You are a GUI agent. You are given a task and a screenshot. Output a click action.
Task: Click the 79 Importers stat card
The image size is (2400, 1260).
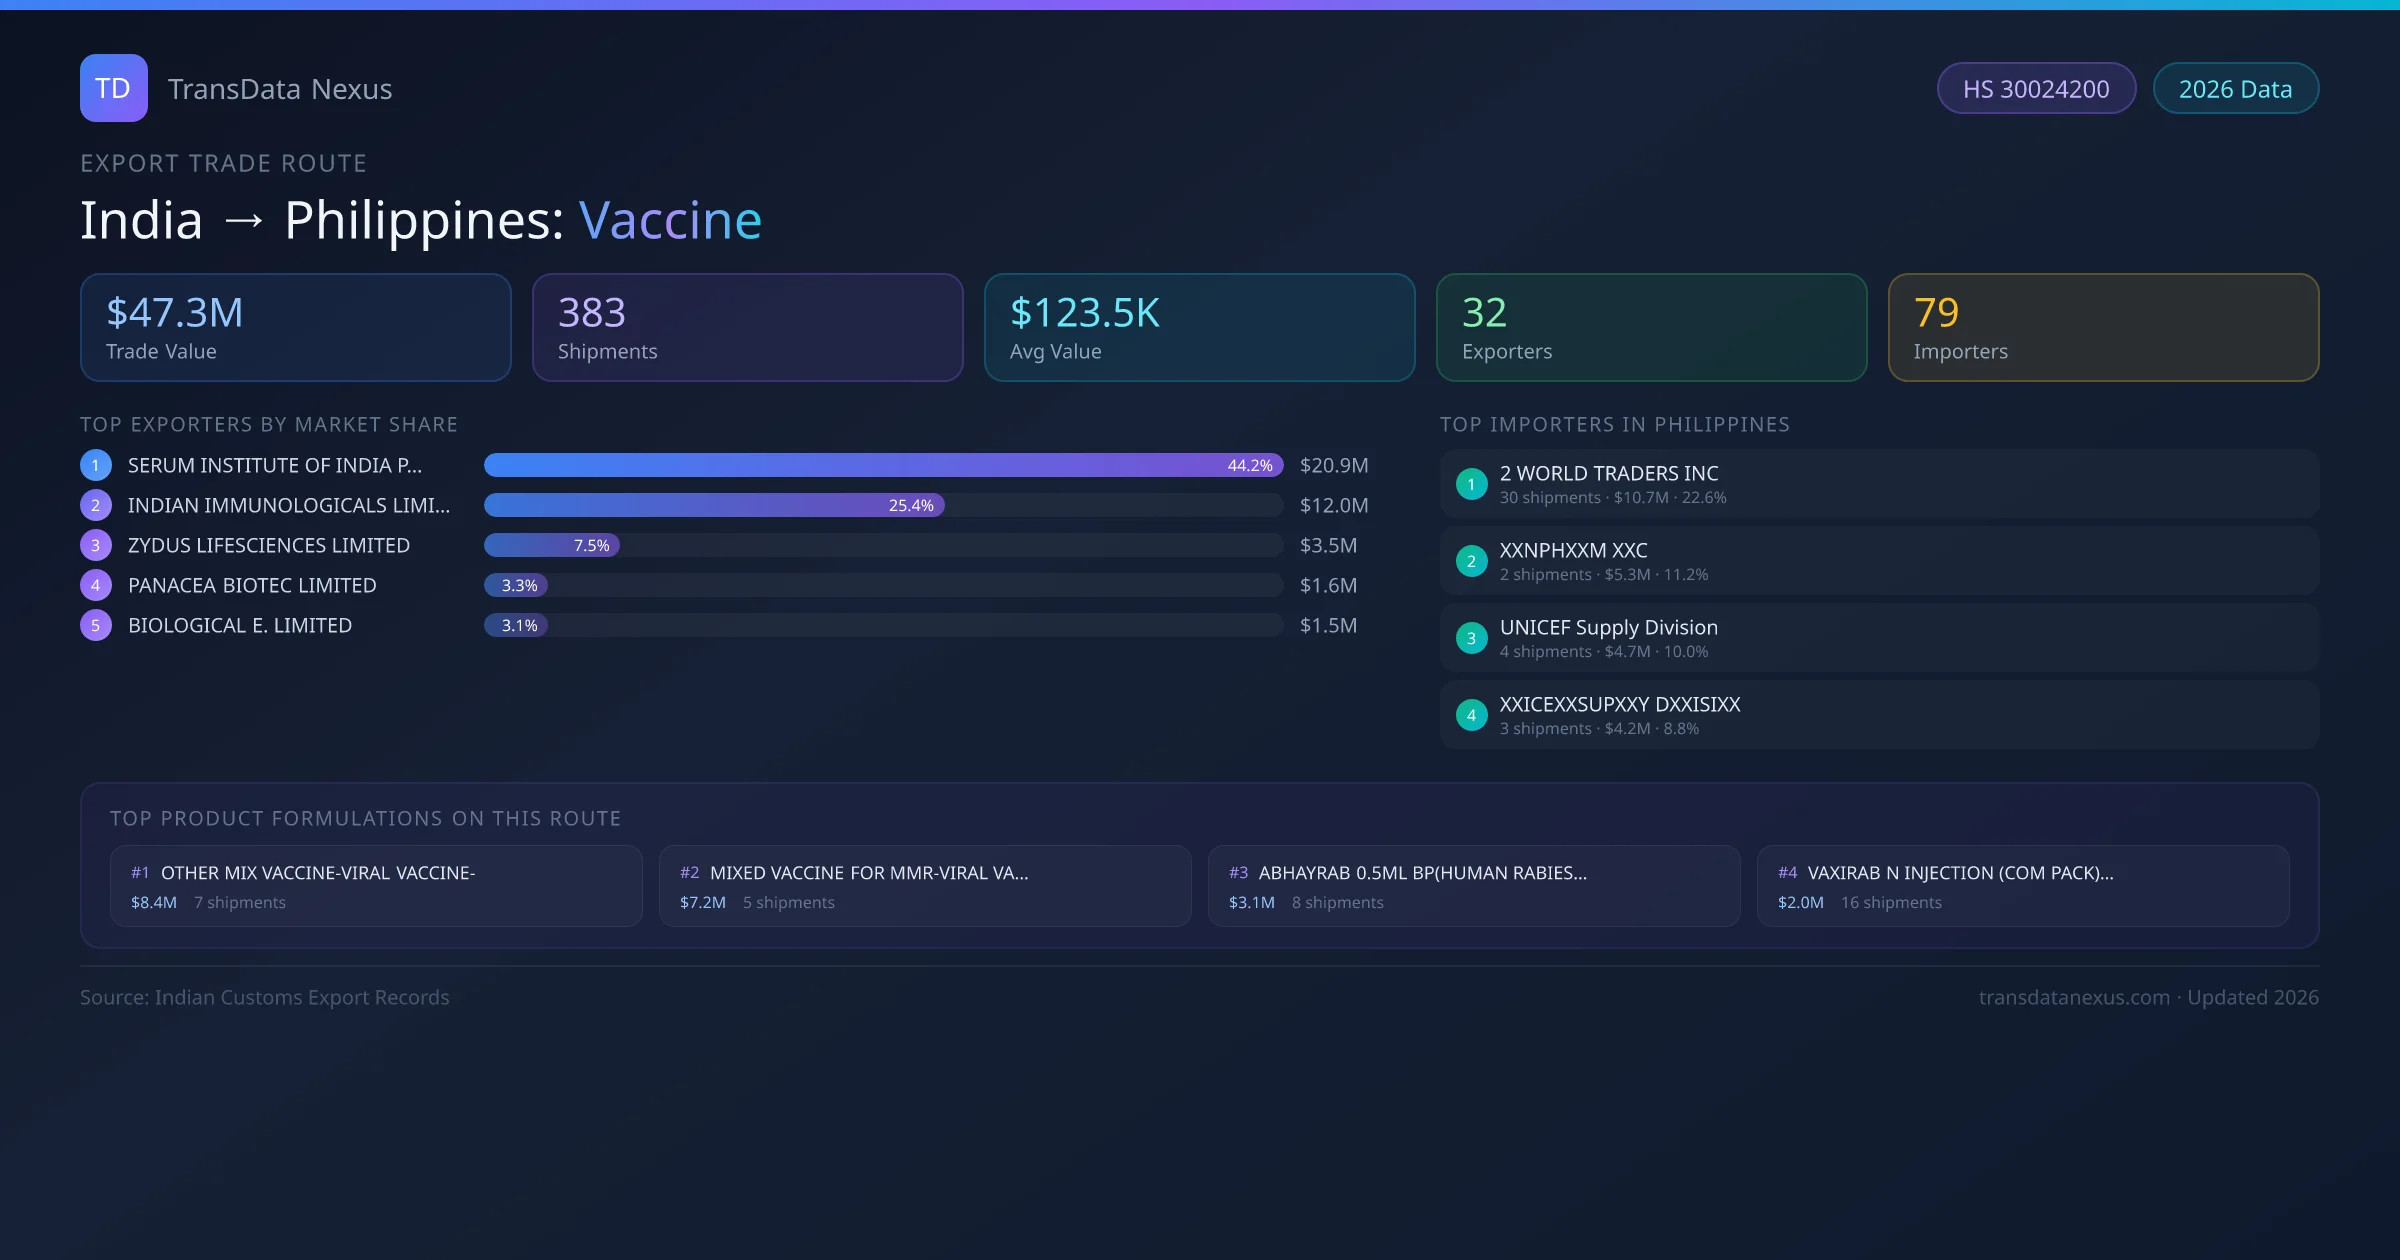[x=2103, y=327]
